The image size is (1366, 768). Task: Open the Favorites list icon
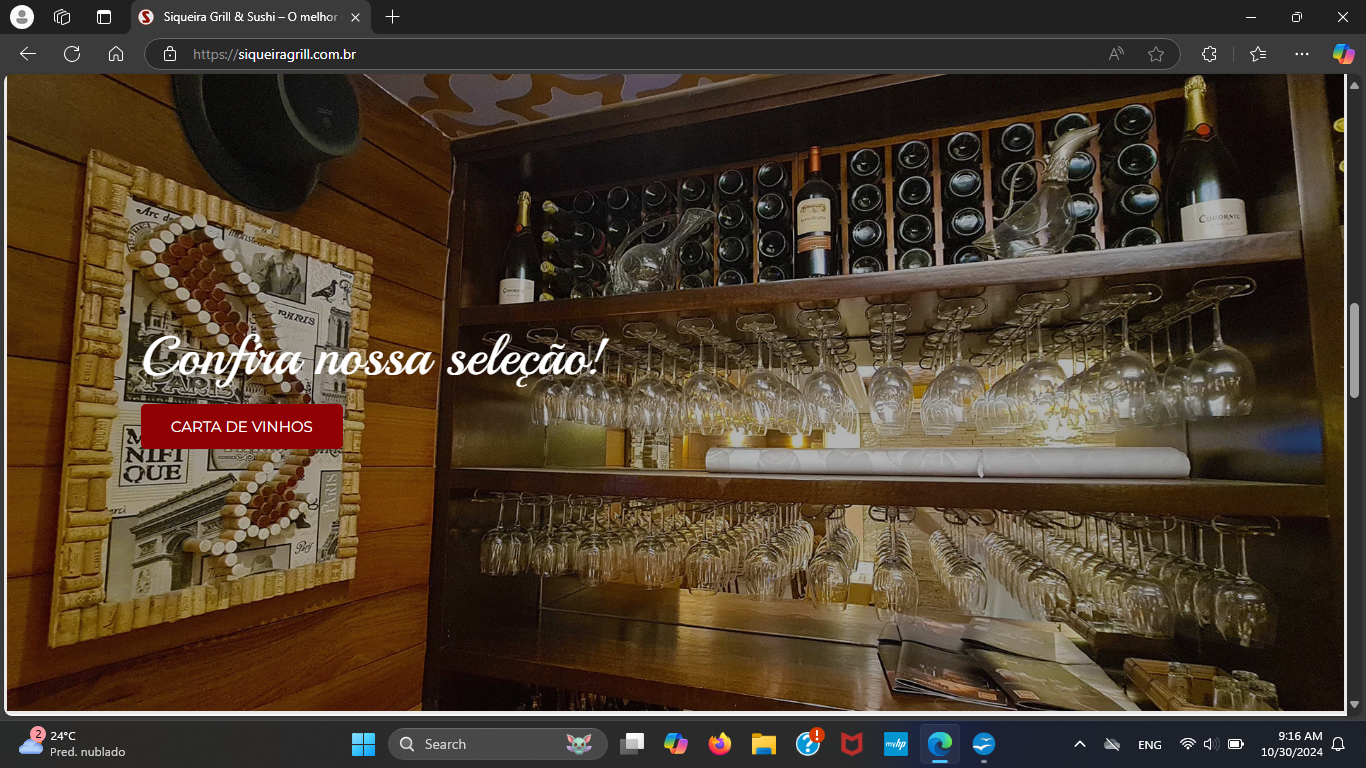coord(1258,54)
